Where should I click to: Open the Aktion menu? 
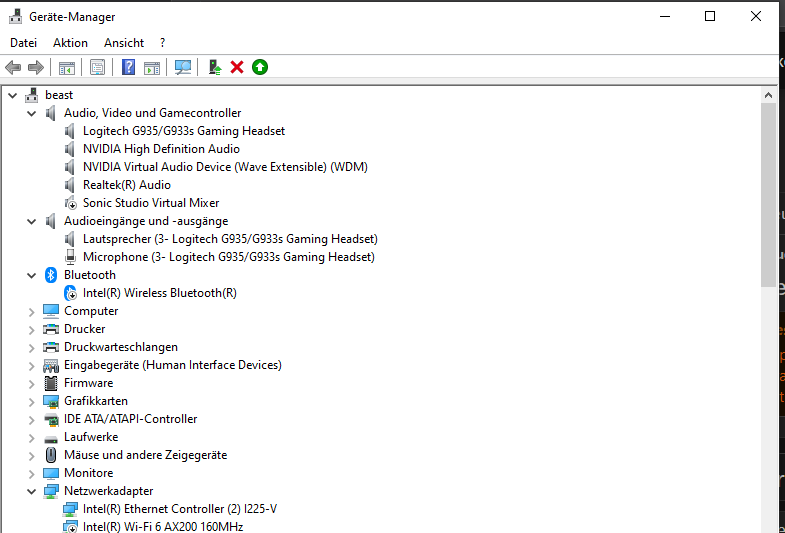coord(70,43)
